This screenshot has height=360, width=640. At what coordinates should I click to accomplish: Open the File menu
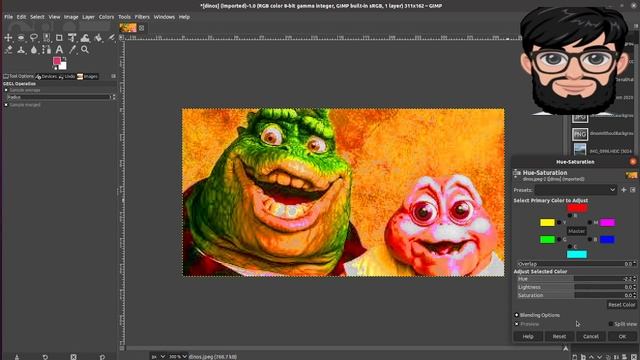click(x=9, y=17)
